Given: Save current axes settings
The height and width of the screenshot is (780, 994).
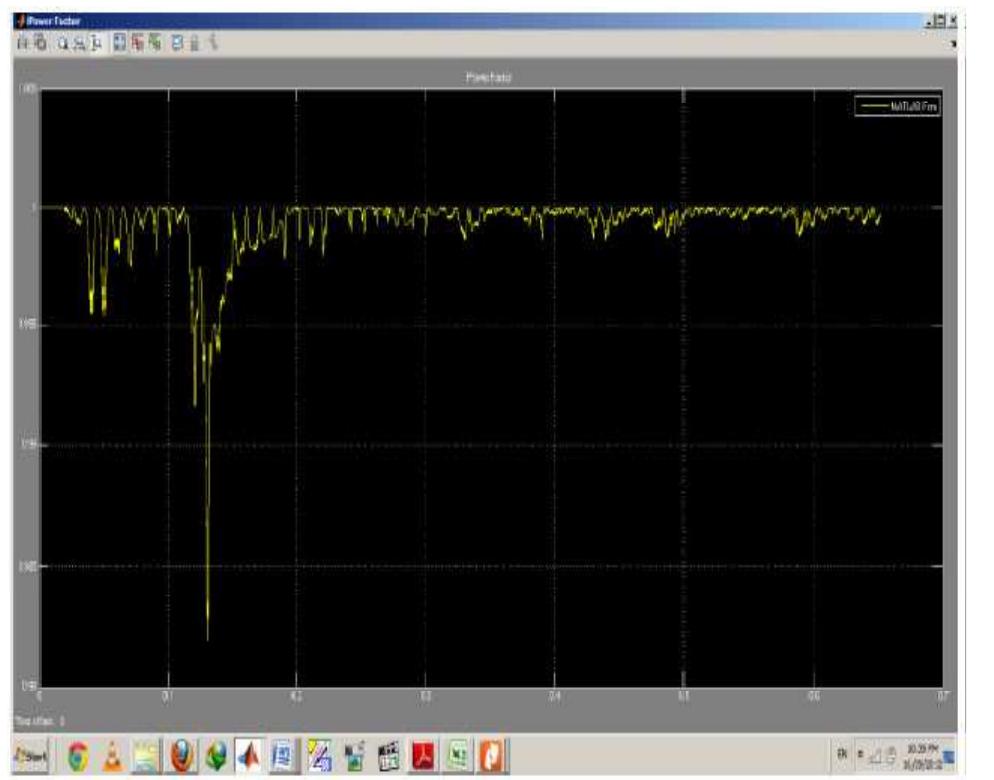Looking at the screenshot, I should 137,43.
